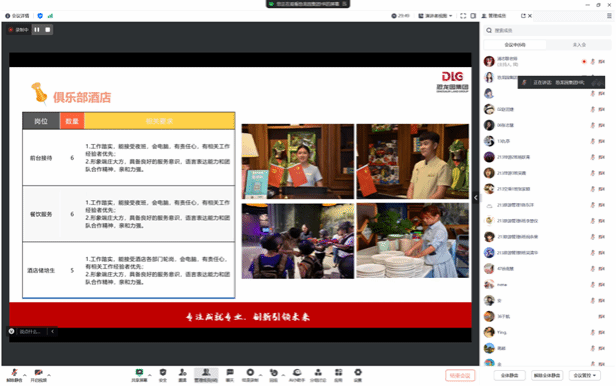Open the speaker view layout dropdown
The height and width of the screenshot is (386, 616).
pyautogui.click(x=435, y=16)
